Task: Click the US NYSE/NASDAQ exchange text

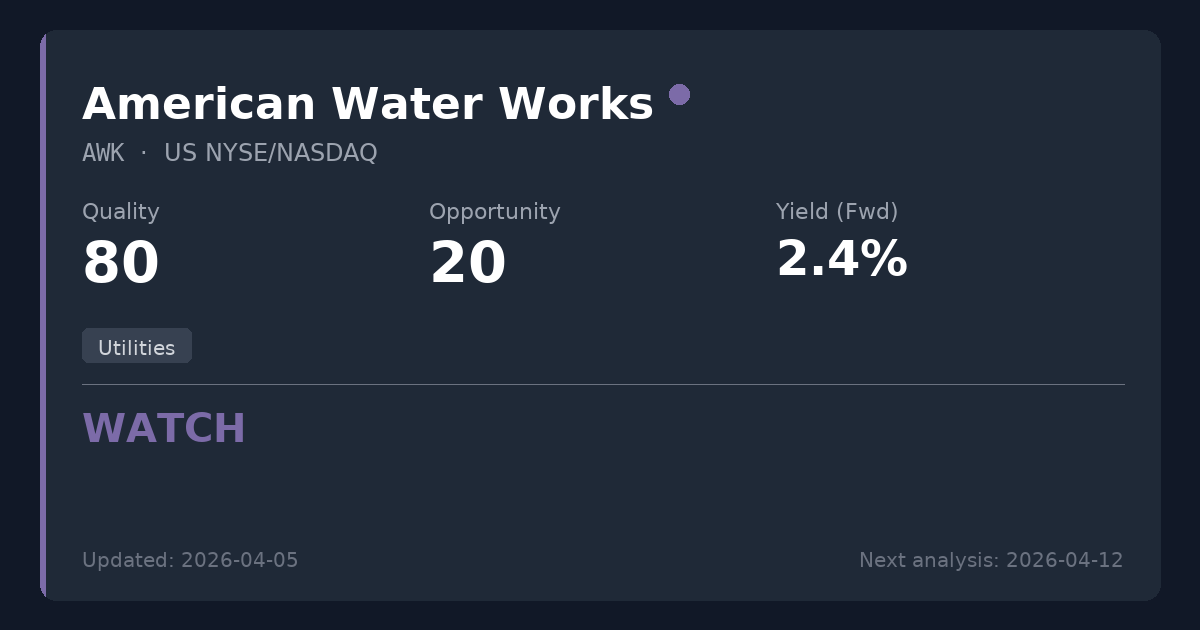Action: tap(270, 153)
